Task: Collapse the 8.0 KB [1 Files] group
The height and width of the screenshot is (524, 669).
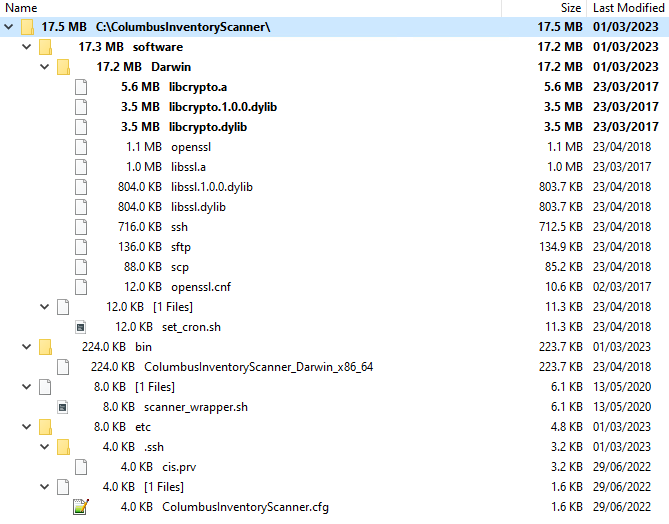Action: click(x=26, y=387)
